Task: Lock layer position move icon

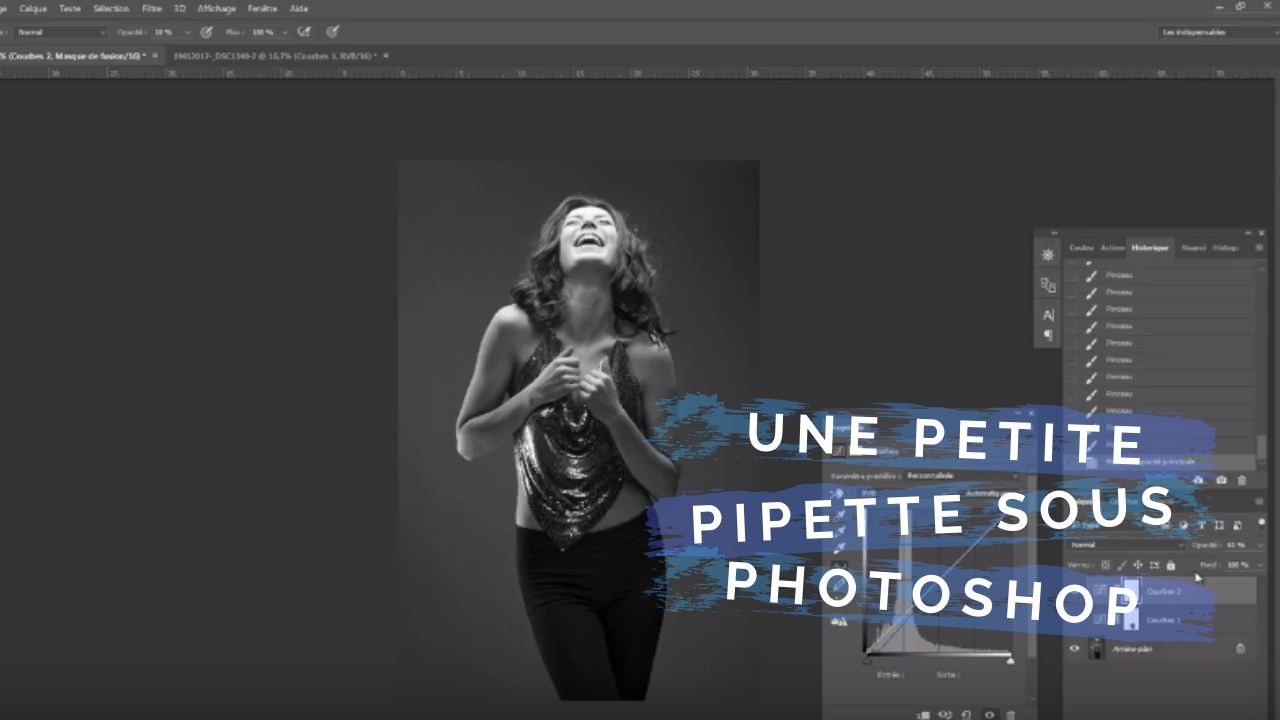Action: [1137, 565]
